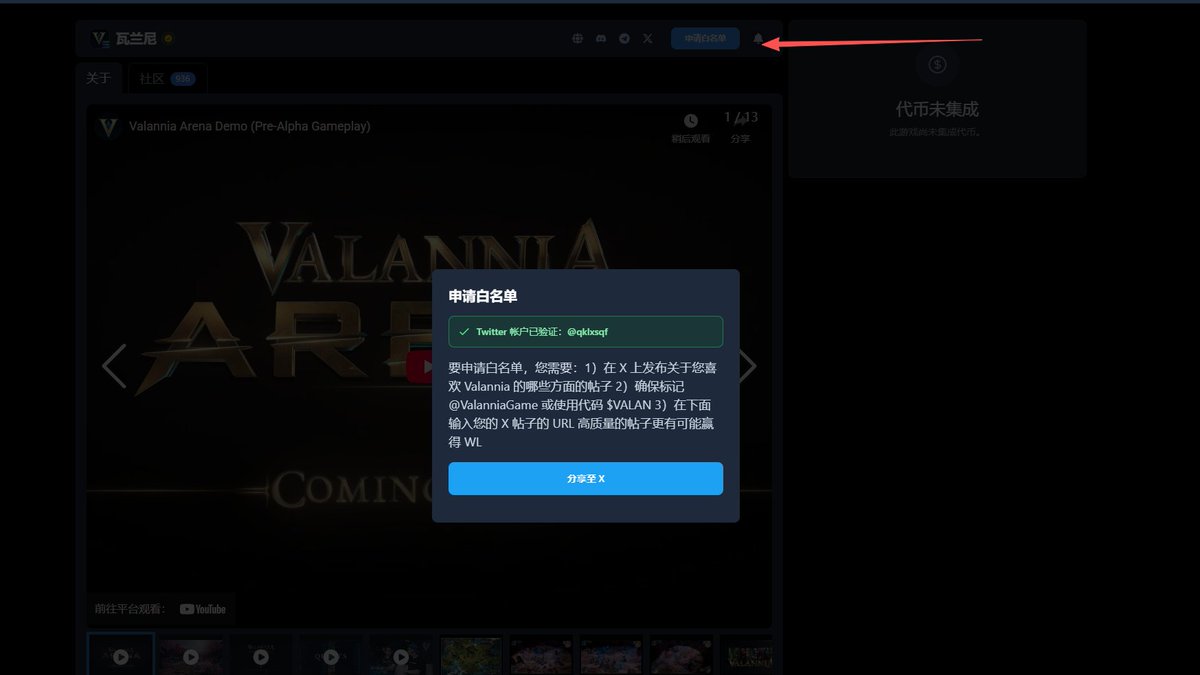Select the last Valannia logo thumbnail
The image size is (1200, 675).
pyautogui.click(x=746, y=656)
